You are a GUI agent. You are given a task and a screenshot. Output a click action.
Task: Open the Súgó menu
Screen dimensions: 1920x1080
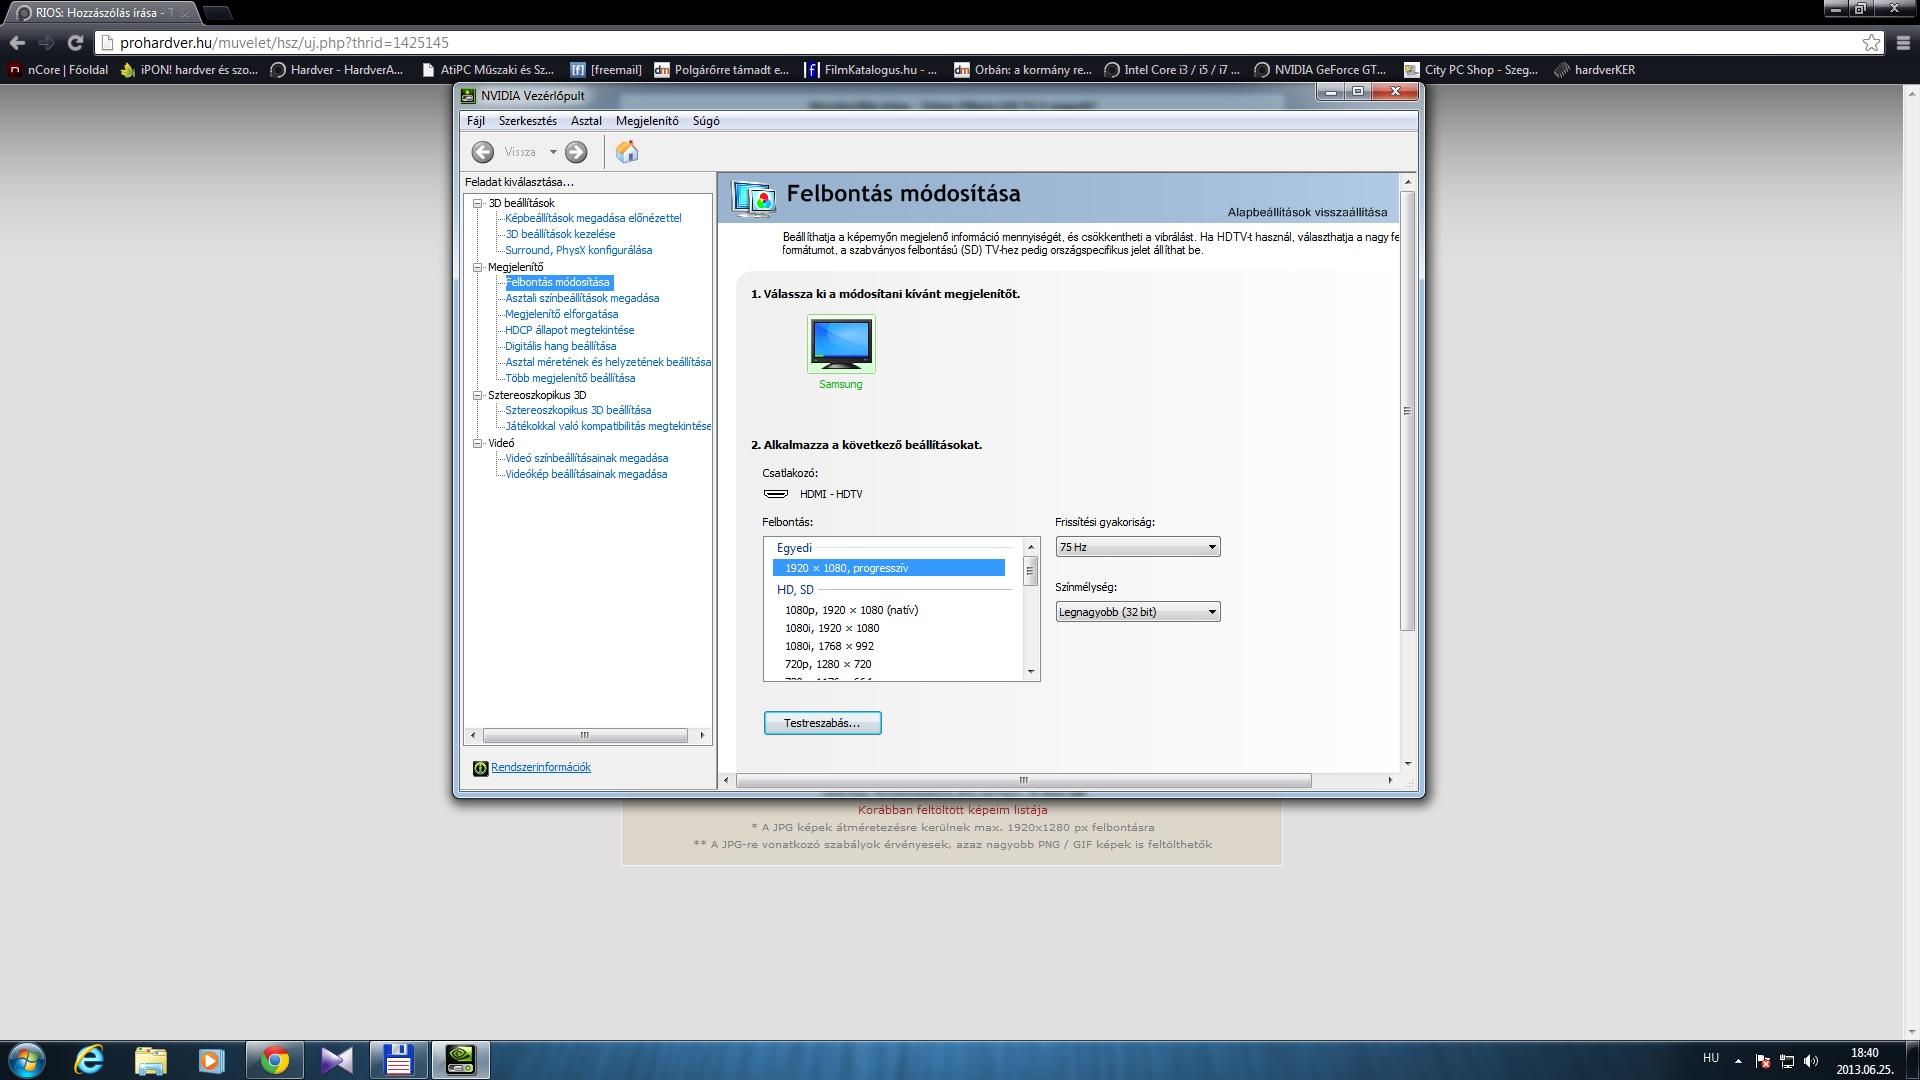[x=706, y=121]
